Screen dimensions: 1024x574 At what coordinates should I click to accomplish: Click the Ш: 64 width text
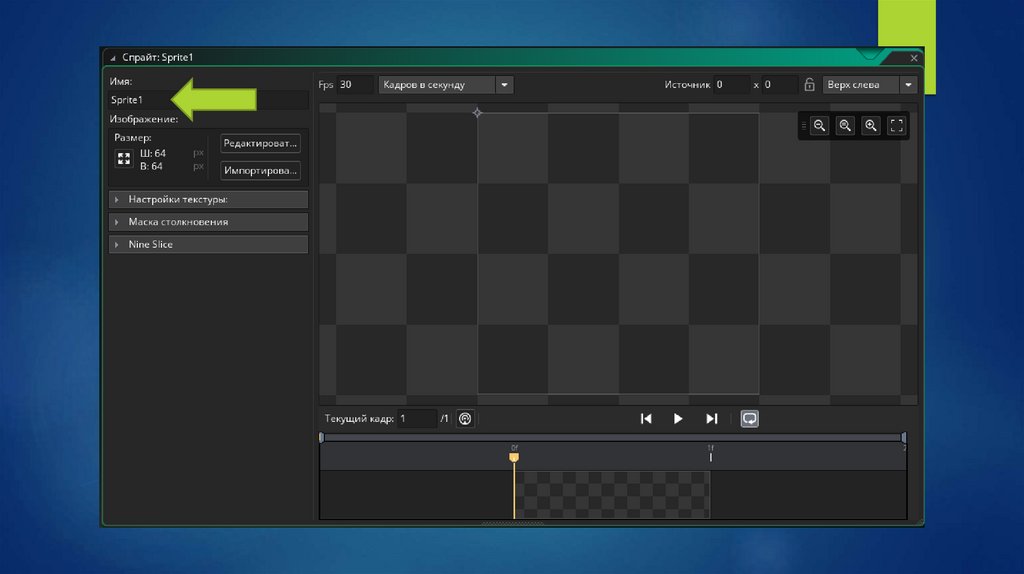coord(153,153)
